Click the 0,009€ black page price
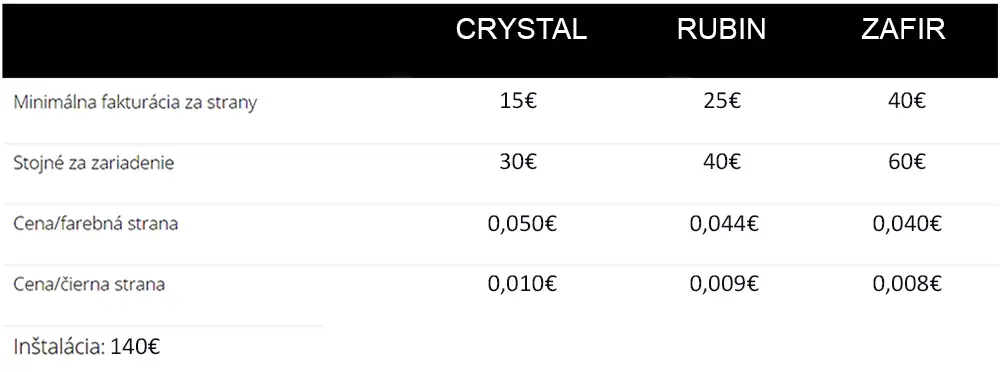This screenshot has width=1000, height=372. [x=724, y=284]
